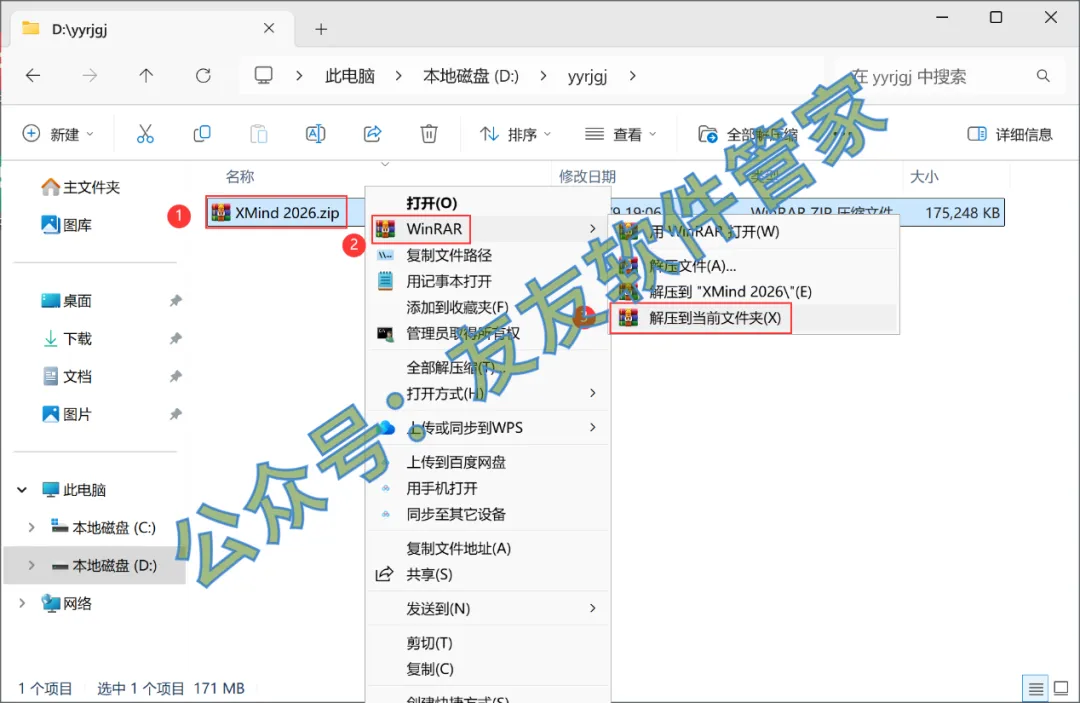The image size is (1080, 703).
Task: Choose 复制文件地址(A) in context menu
Action: [x=487, y=549]
